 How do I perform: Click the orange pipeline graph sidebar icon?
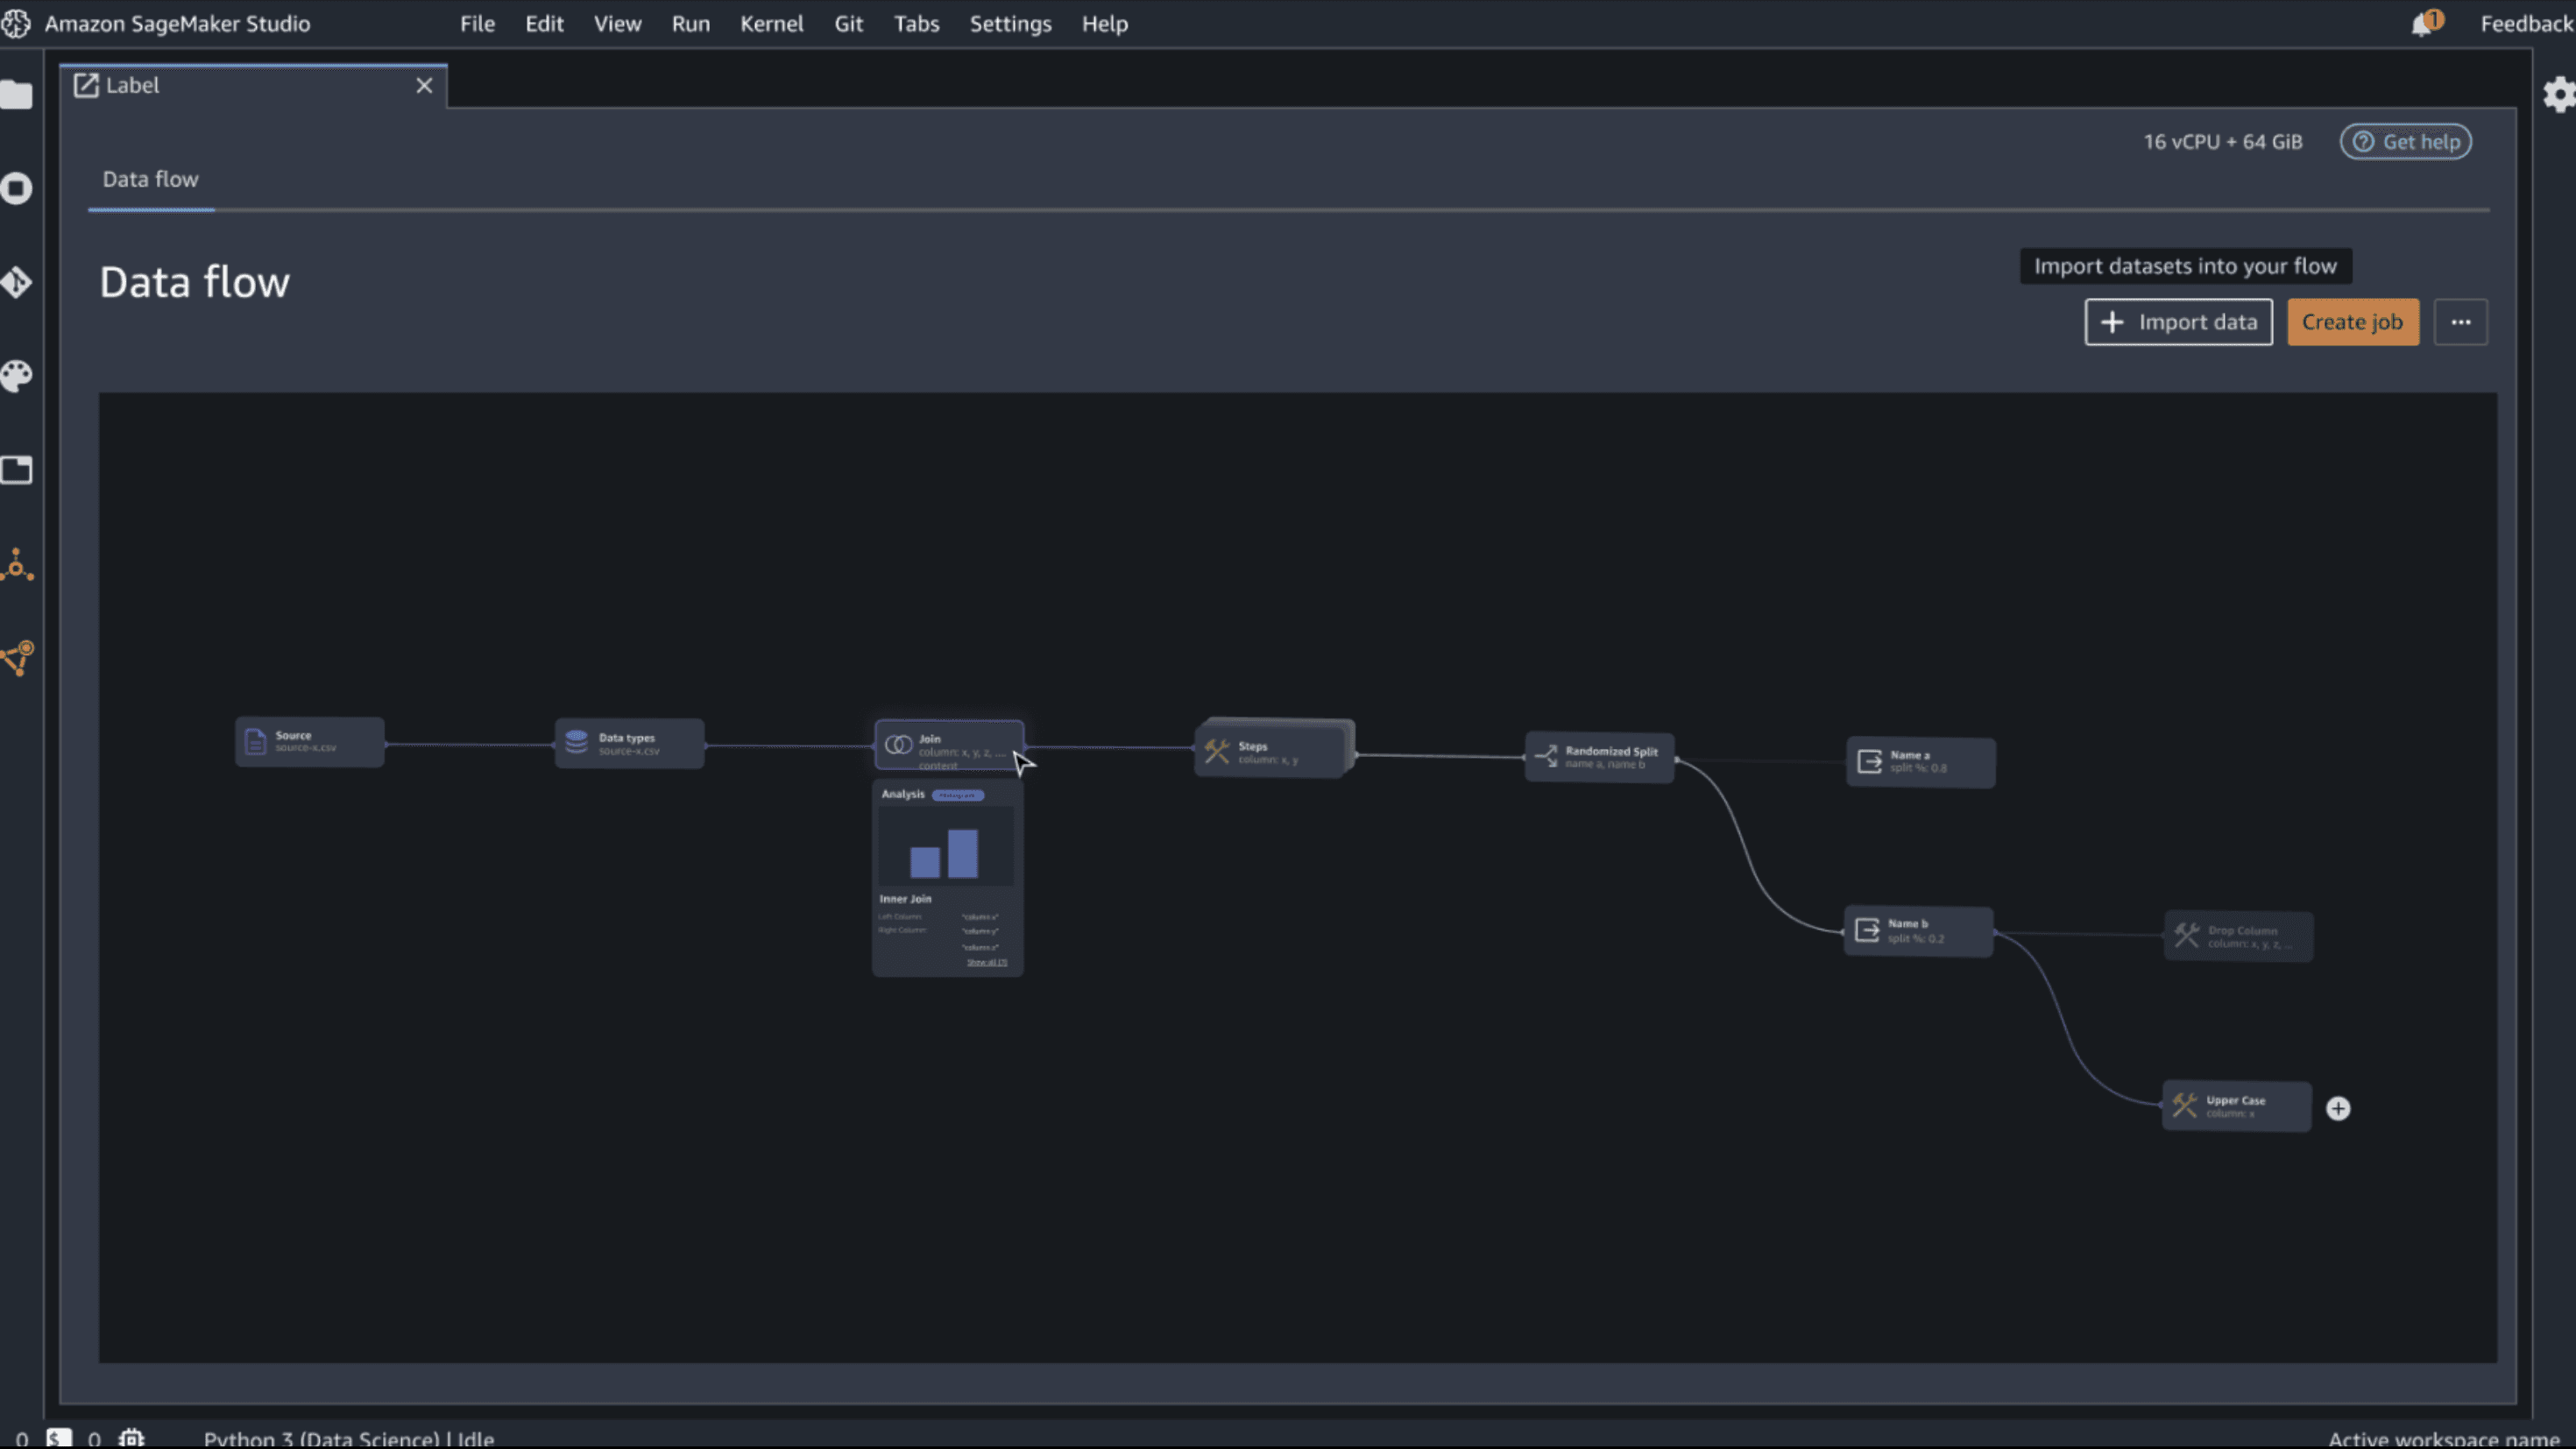(16, 658)
